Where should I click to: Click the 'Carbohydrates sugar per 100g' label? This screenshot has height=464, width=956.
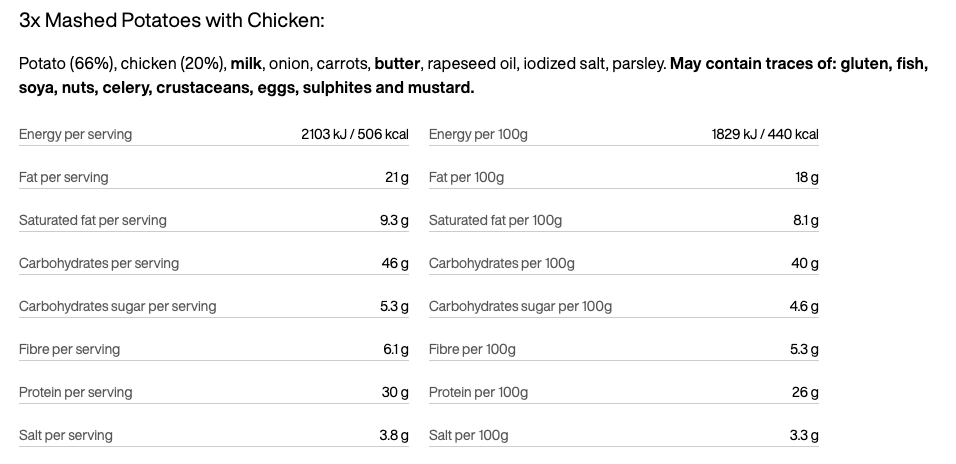[x=520, y=306]
